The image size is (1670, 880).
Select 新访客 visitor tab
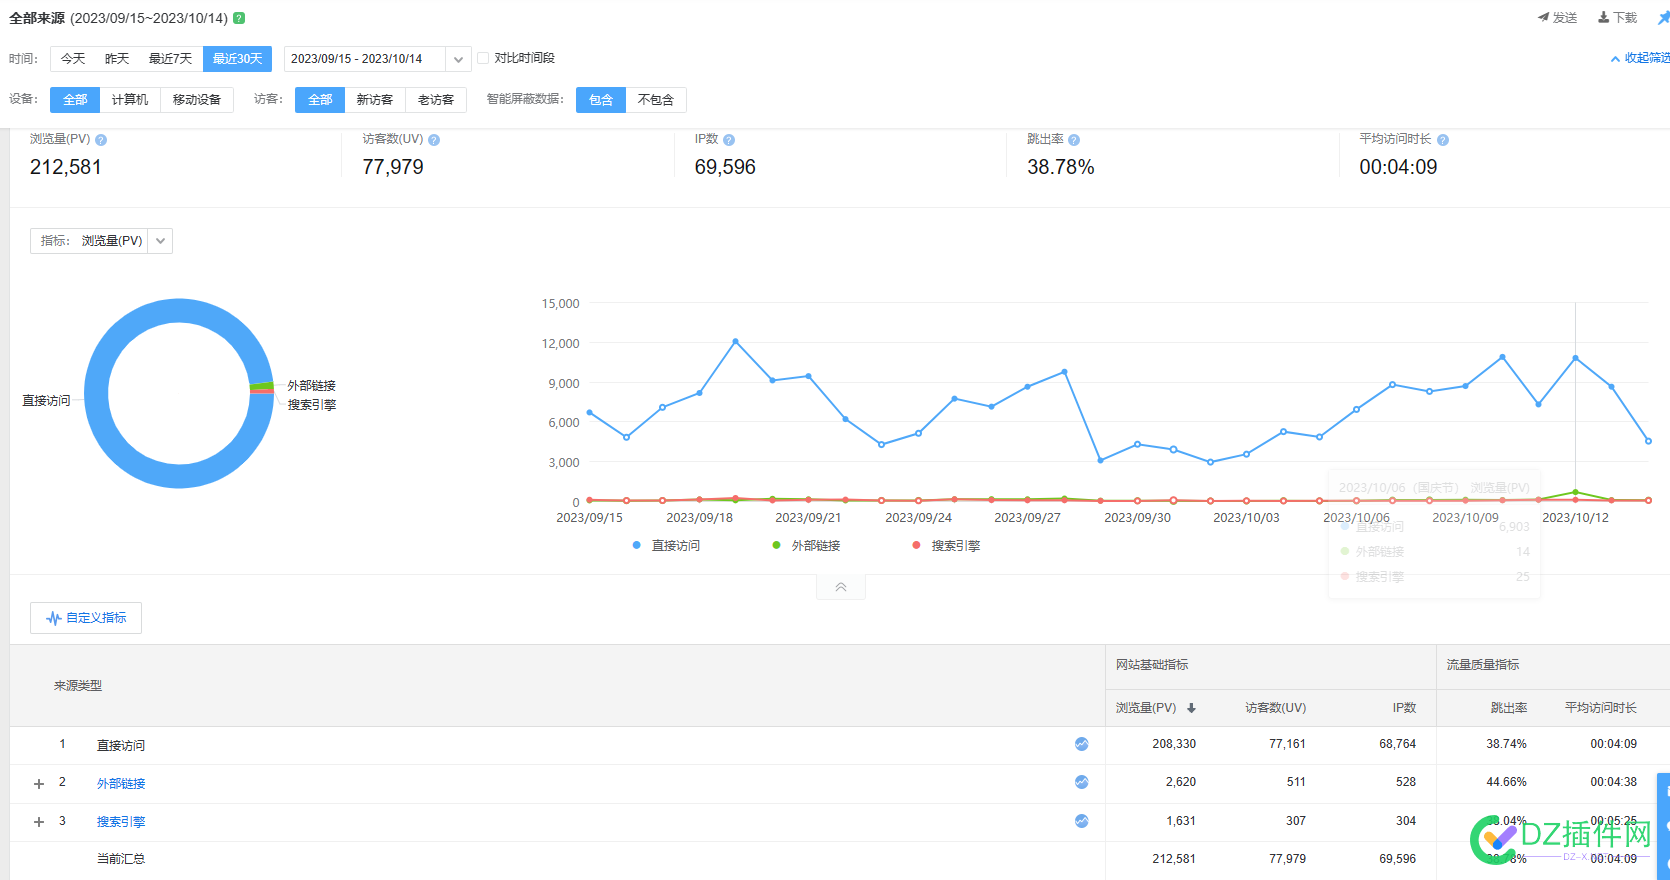click(375, 100)
